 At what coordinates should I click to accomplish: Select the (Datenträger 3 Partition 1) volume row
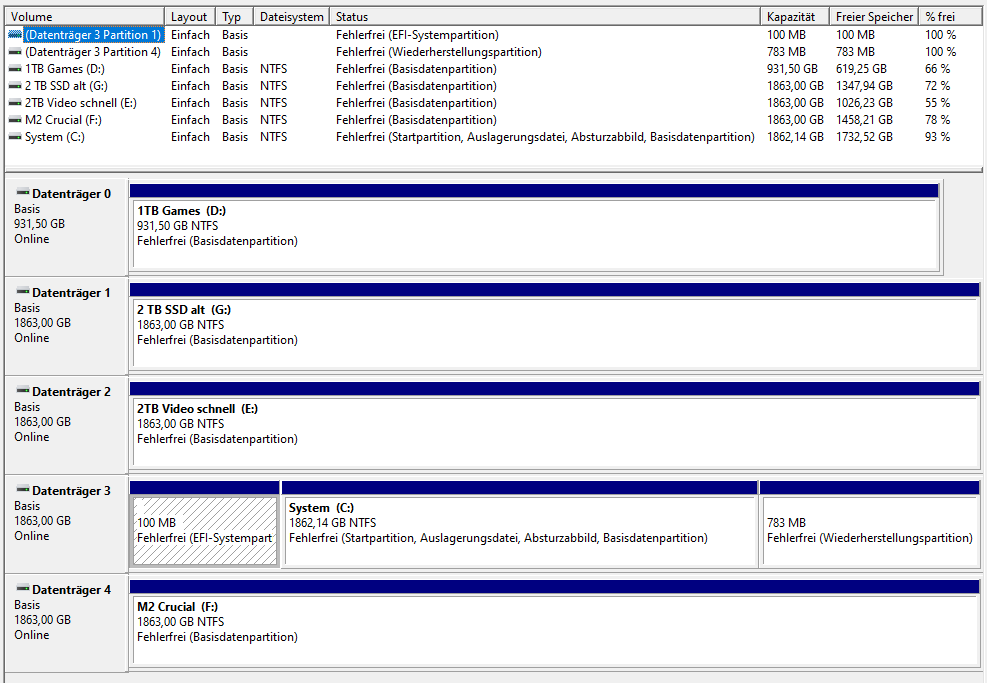tap(494, 35)
